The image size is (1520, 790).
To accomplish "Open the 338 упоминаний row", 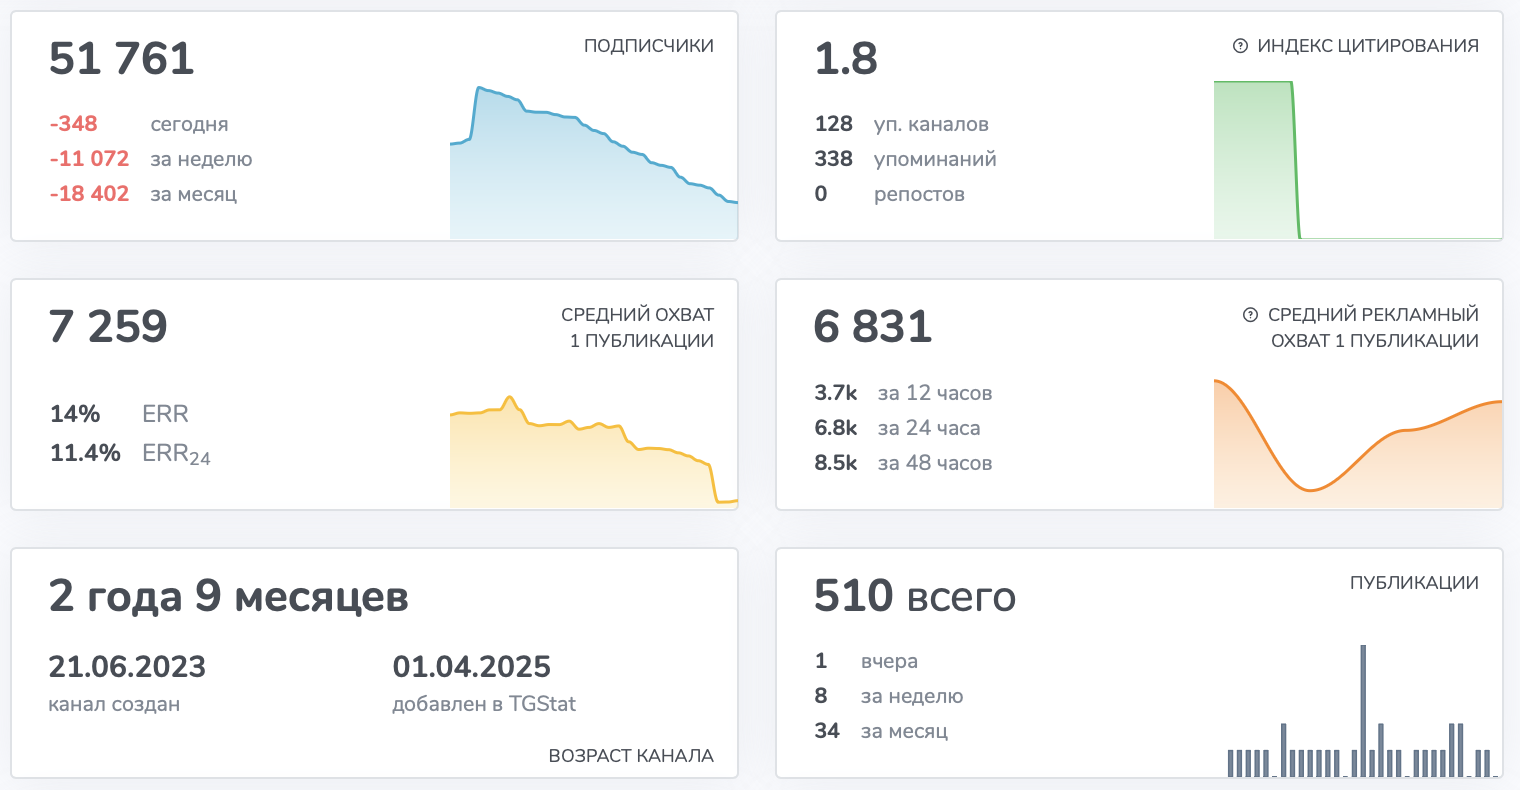I will [x=905, y=159].
